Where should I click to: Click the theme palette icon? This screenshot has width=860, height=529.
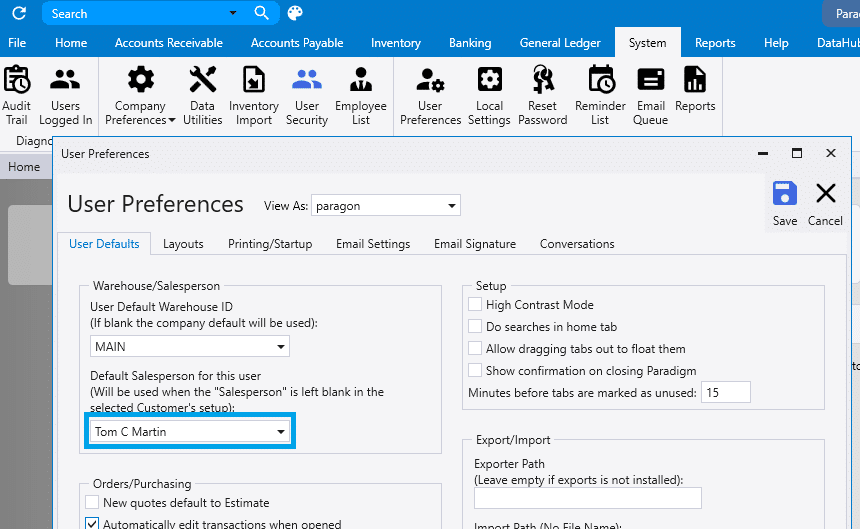[x=294, y=13]
